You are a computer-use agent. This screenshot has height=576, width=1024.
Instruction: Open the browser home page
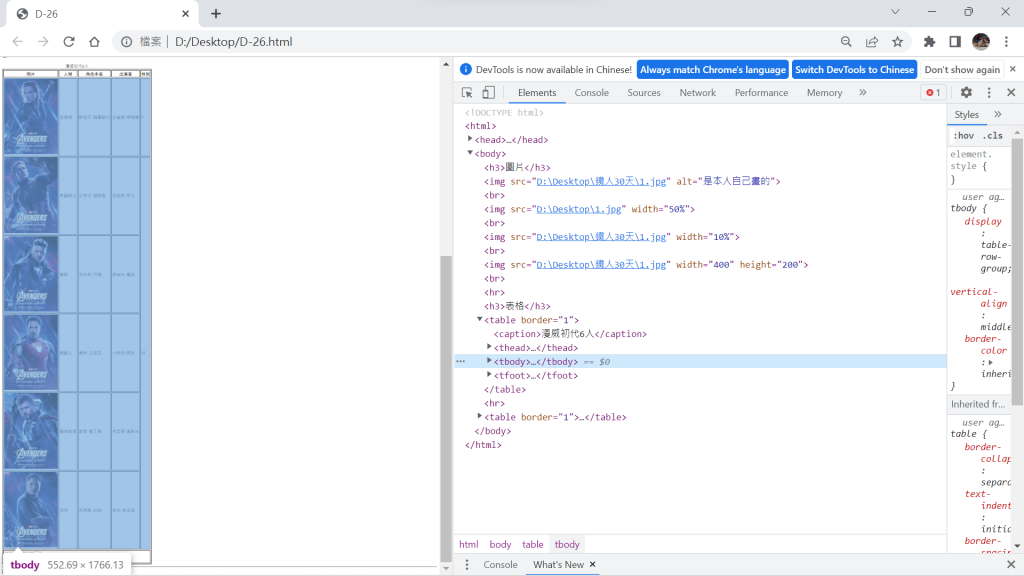(94, 42)
